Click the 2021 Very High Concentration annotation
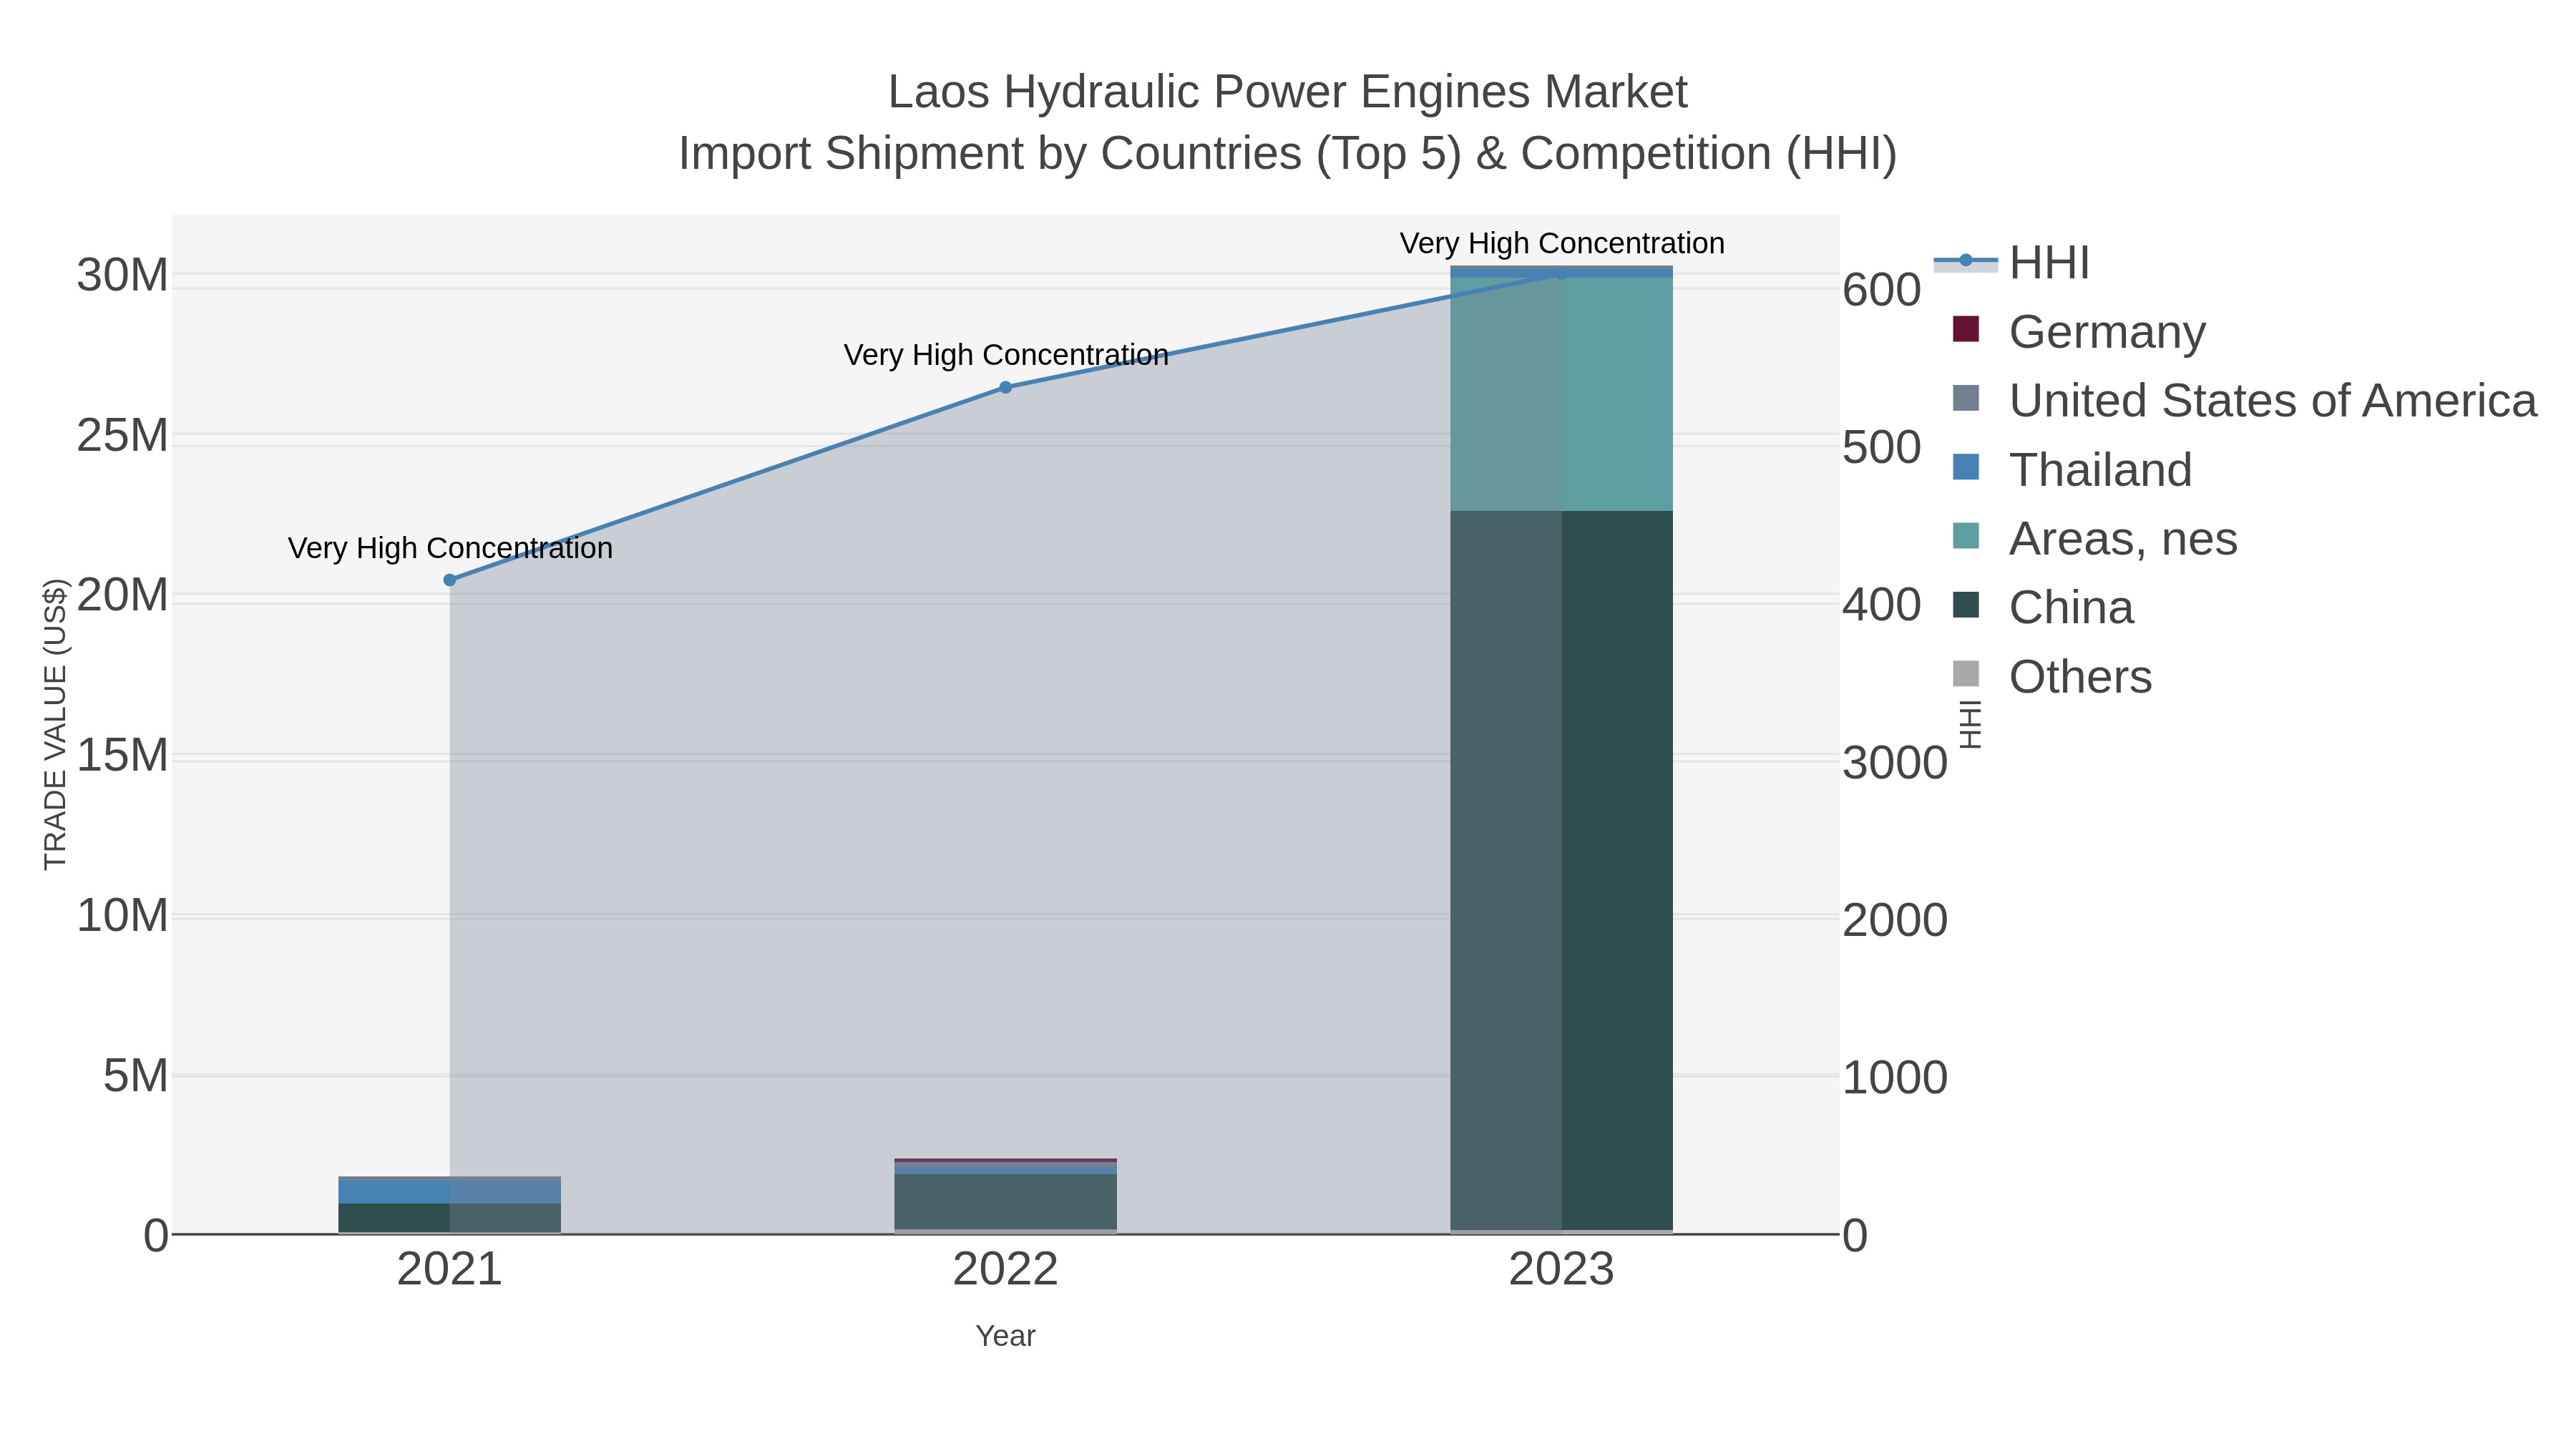Image resolution: width=2576 pixels, height=1449 pixels. (450, 548)
